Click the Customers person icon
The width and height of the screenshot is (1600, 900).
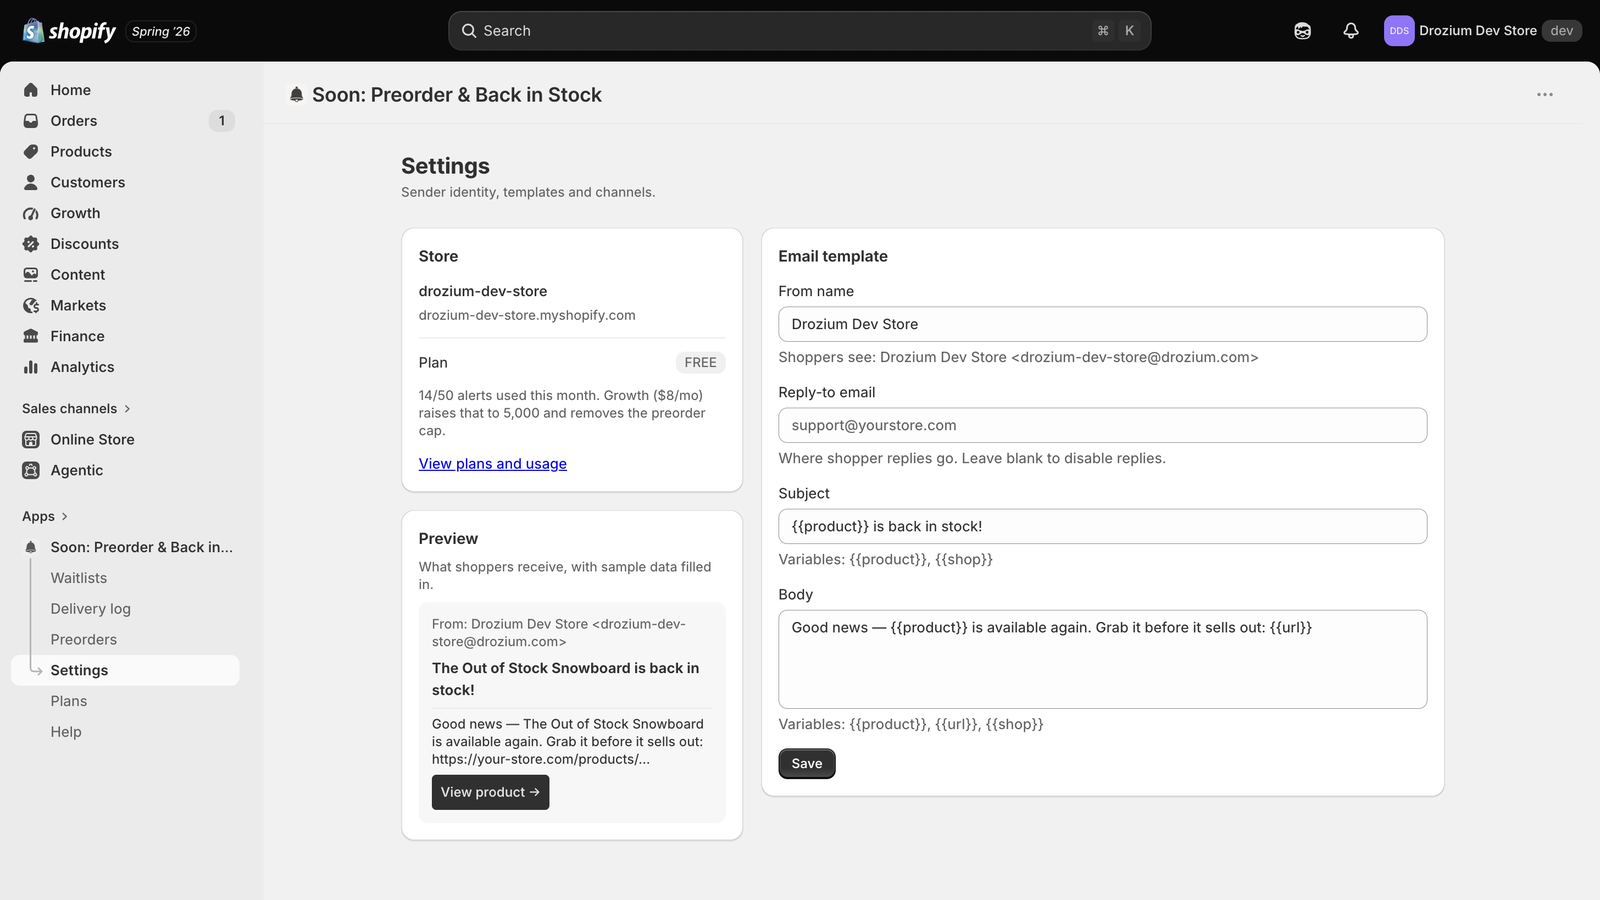(31, 183)
